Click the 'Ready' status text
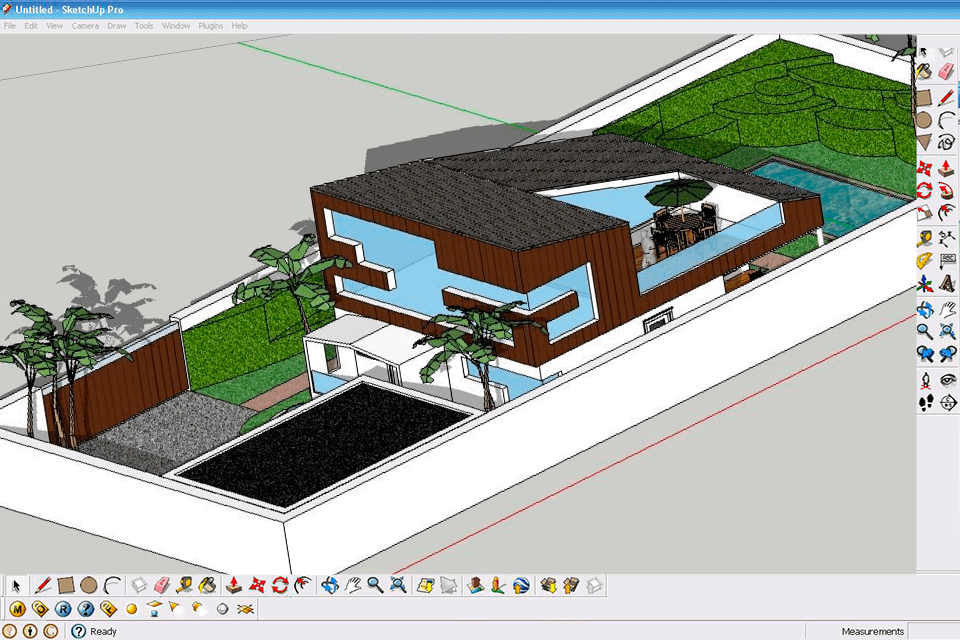960x640 pixels. [x=103, y=631]
